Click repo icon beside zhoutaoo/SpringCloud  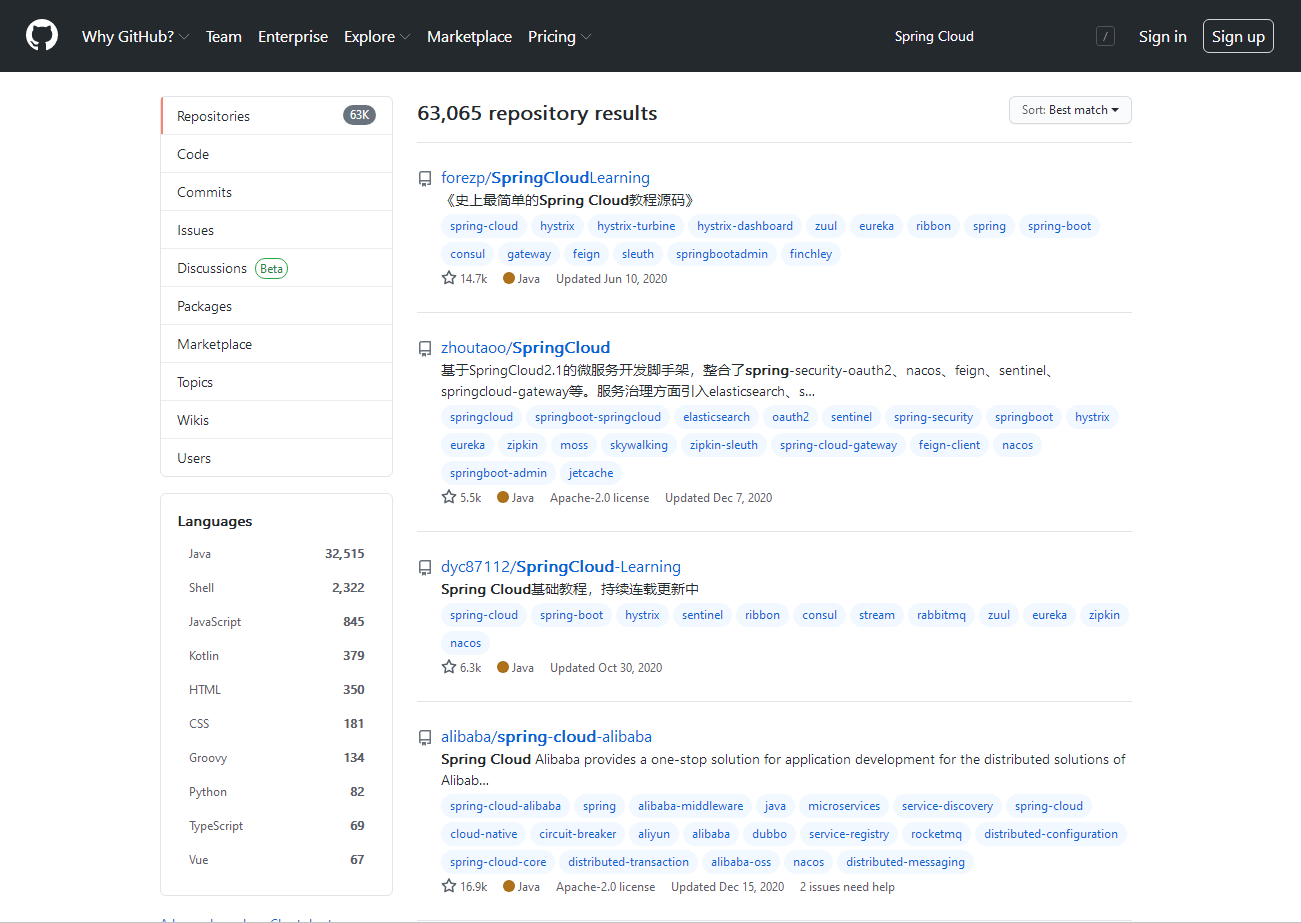click(425, 349)
